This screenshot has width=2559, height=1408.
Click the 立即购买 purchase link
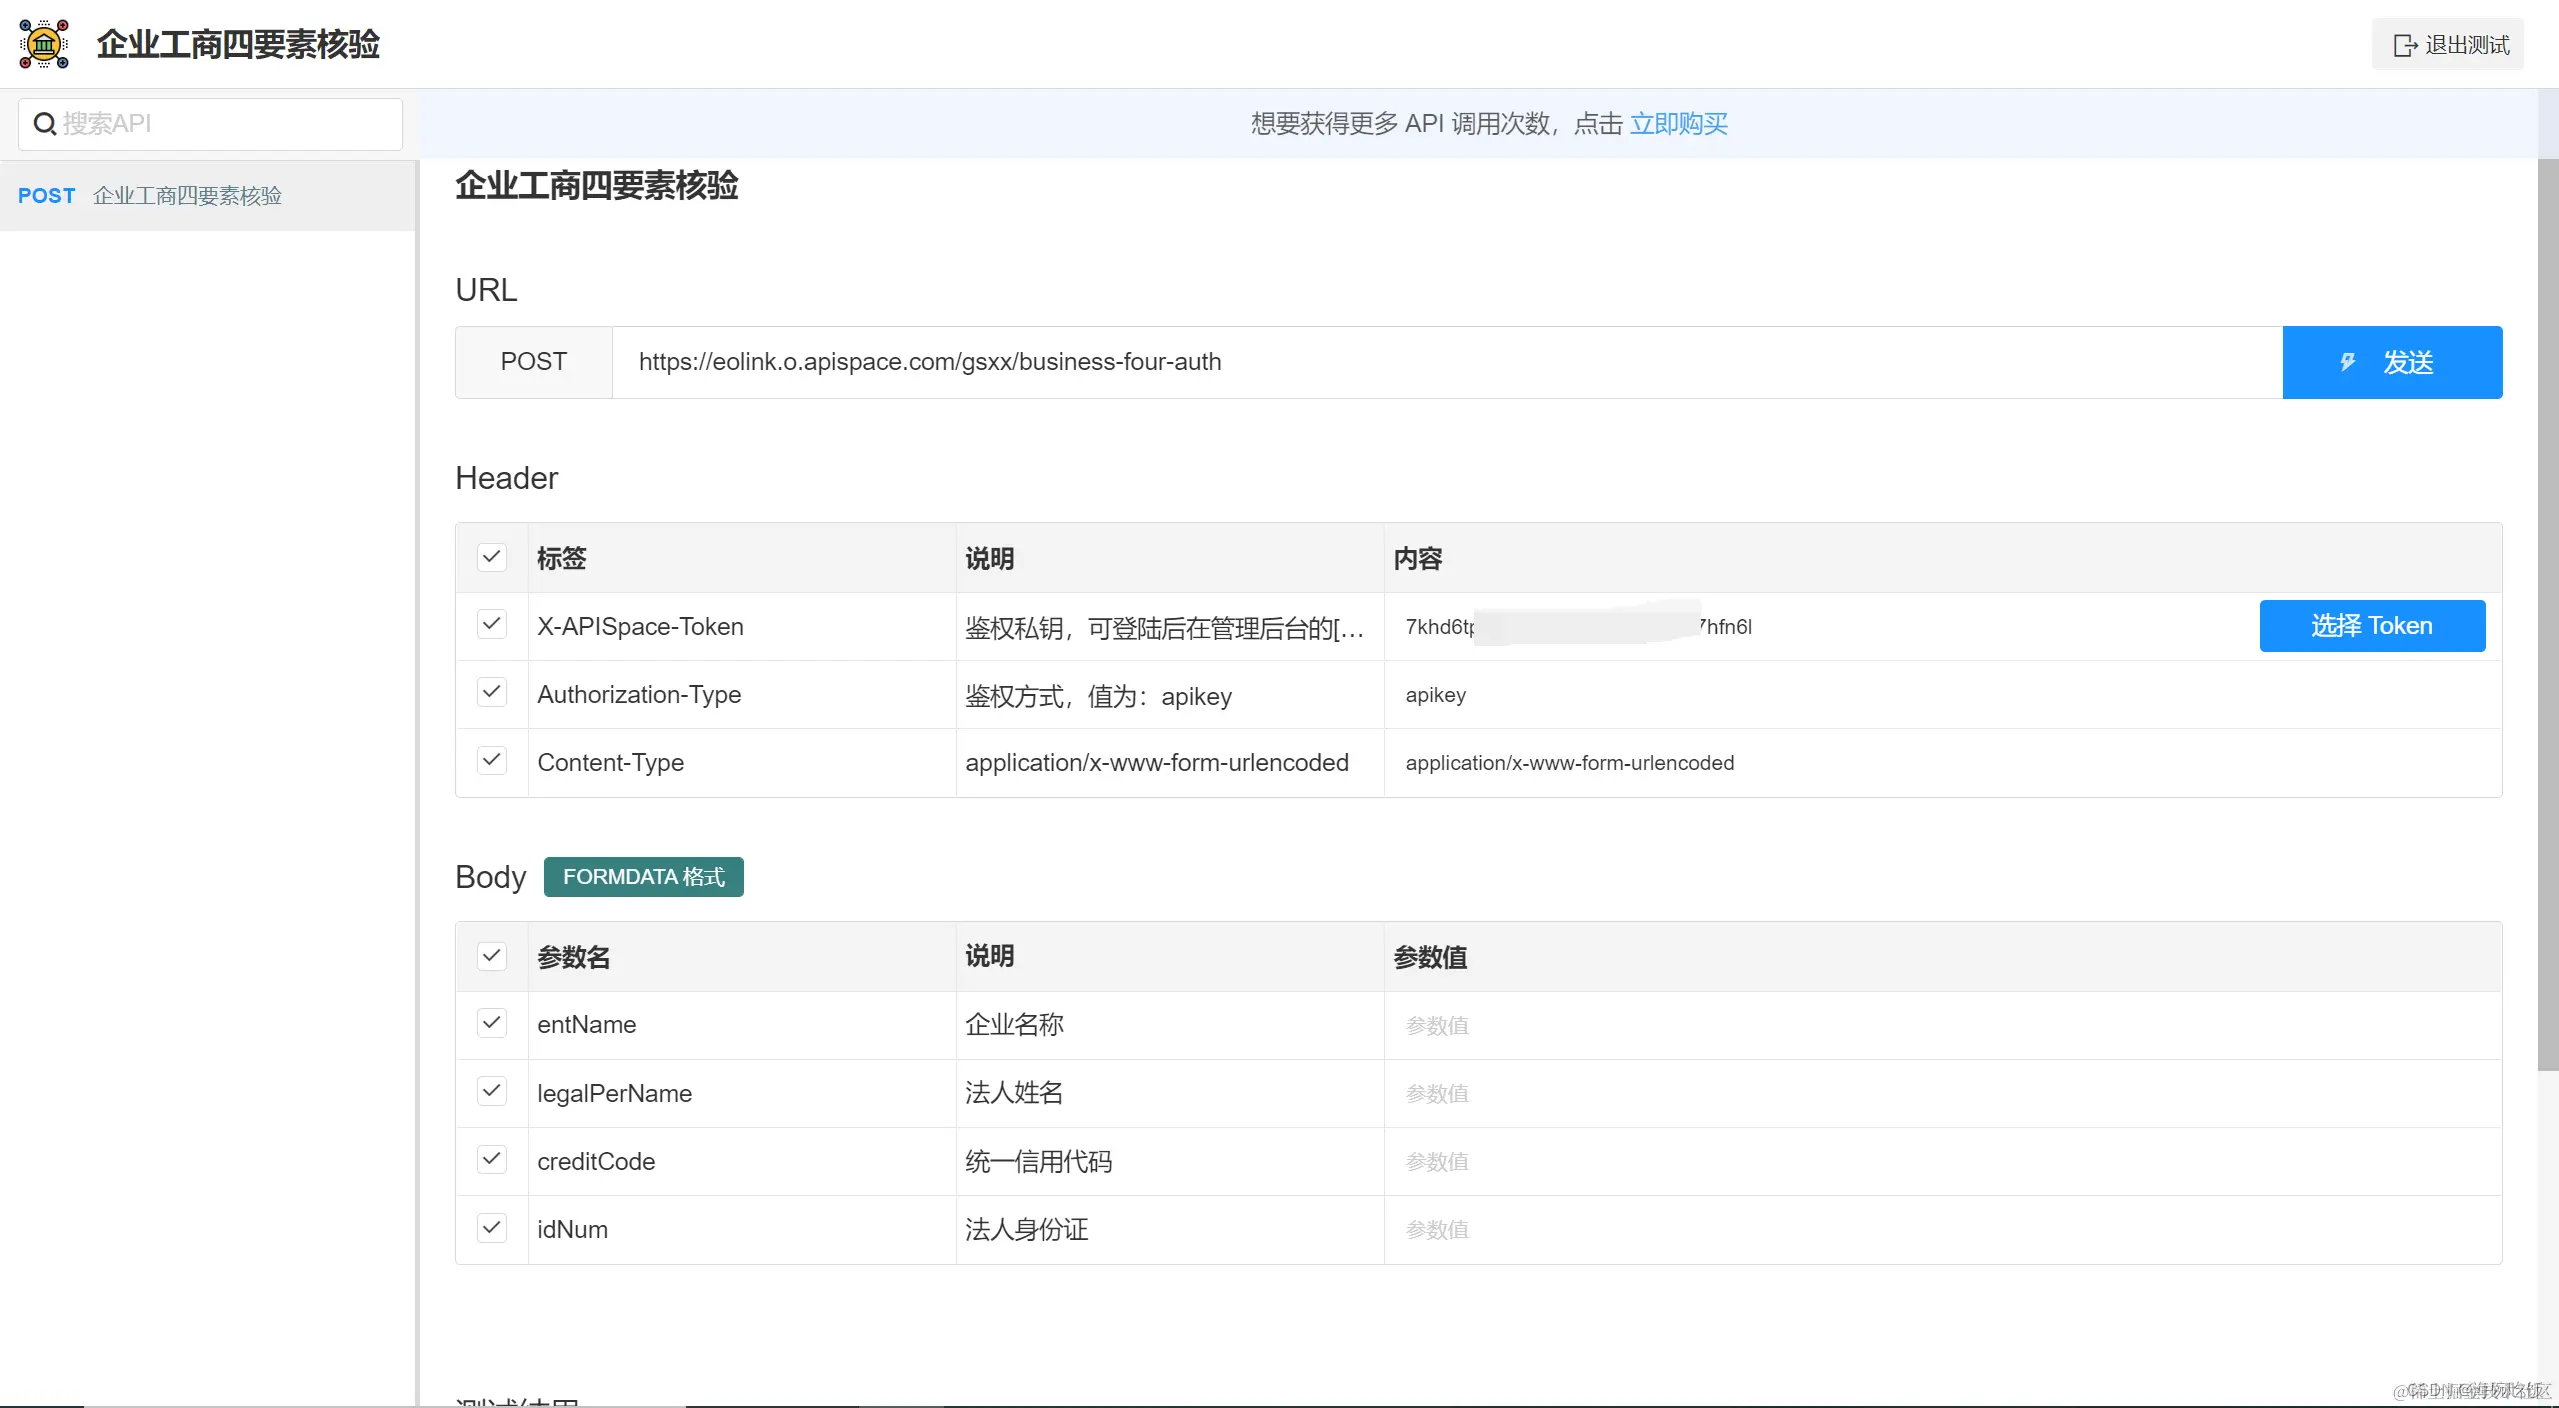[1678, 124]
